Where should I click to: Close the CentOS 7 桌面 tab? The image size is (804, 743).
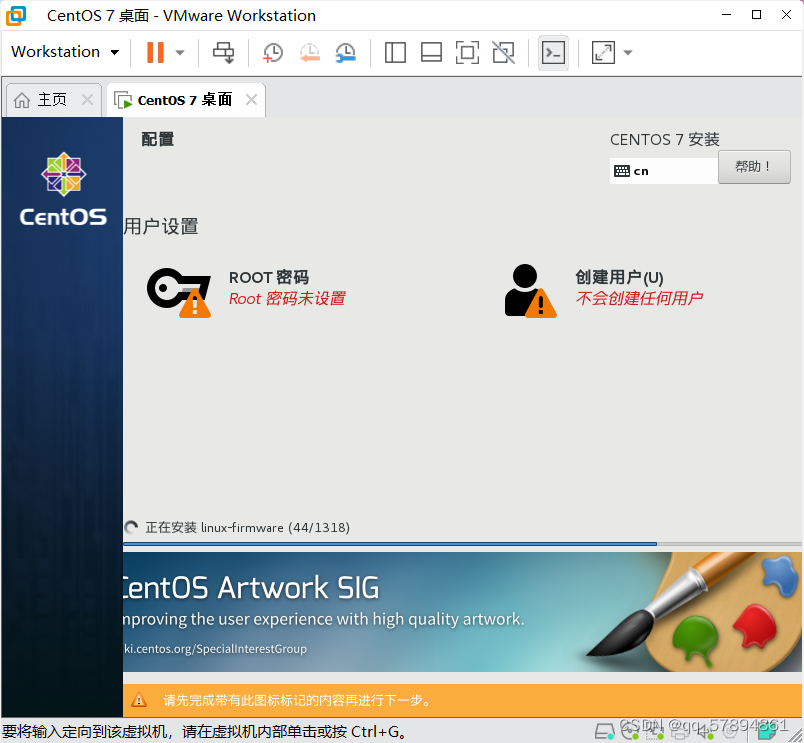click(x=251, y=99)
